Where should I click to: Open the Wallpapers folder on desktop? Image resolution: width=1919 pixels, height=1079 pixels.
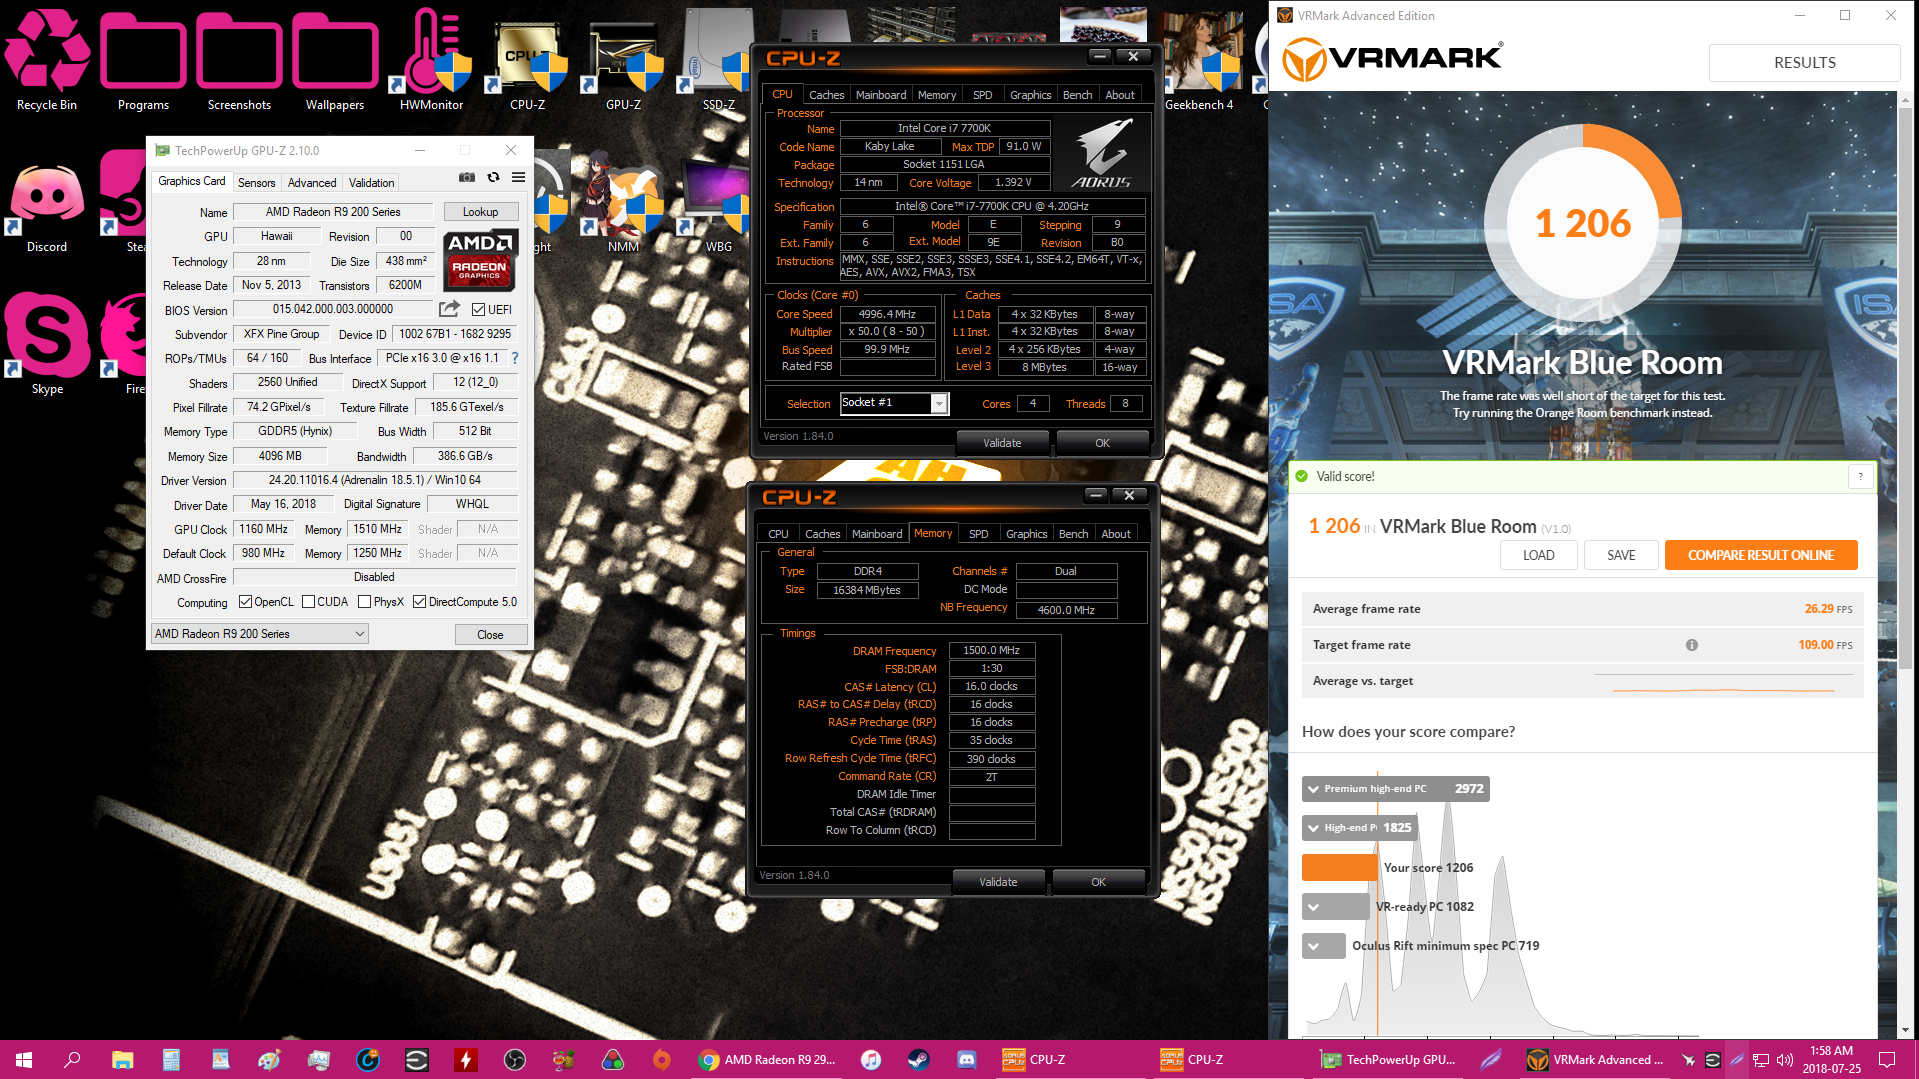(335, 60)
